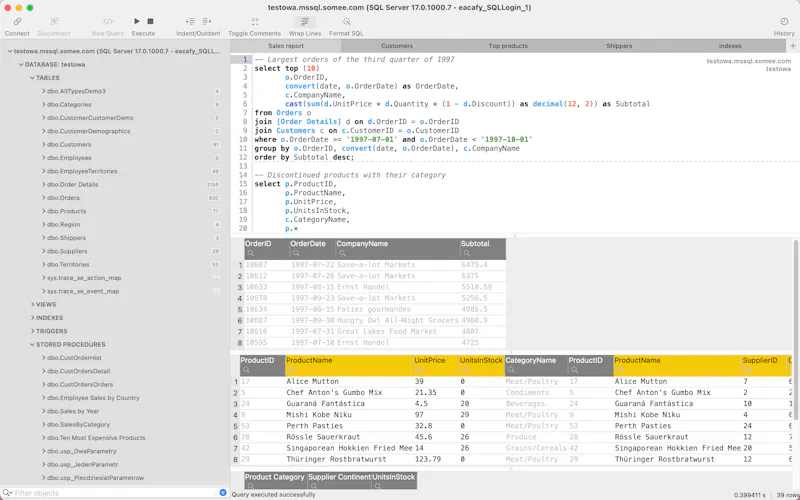Toggle the Wrap Lines option
The width and height of the screenshot is (800, 500).
click(305, 21)
